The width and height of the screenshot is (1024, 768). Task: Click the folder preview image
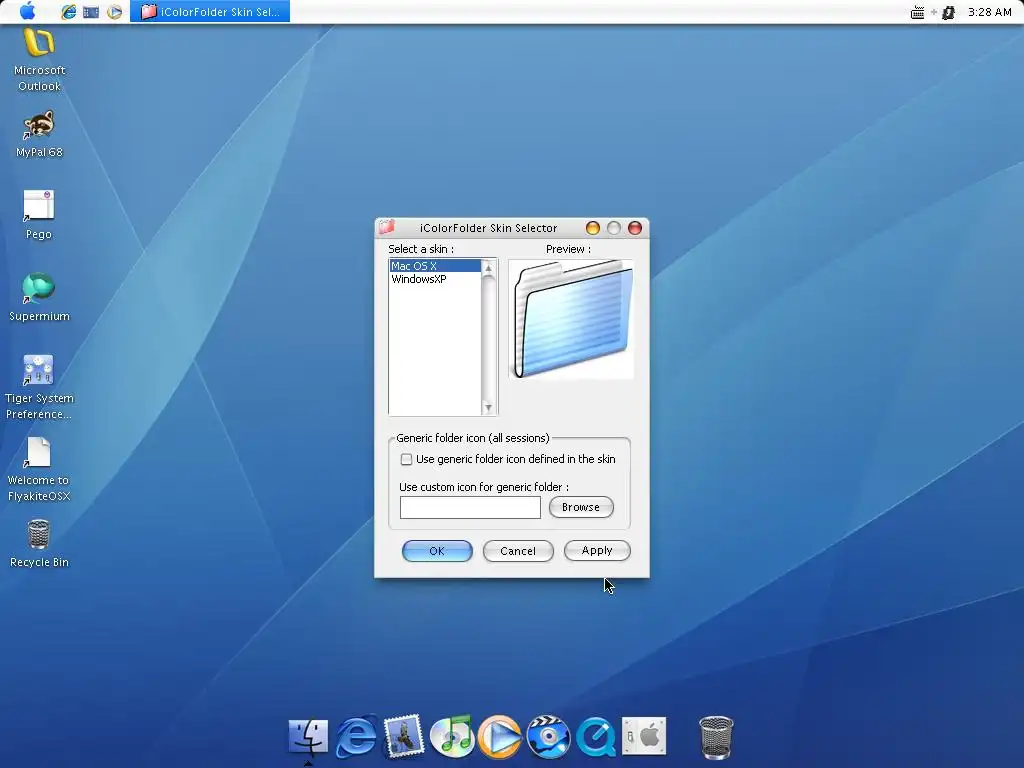(x=571, y=319)
